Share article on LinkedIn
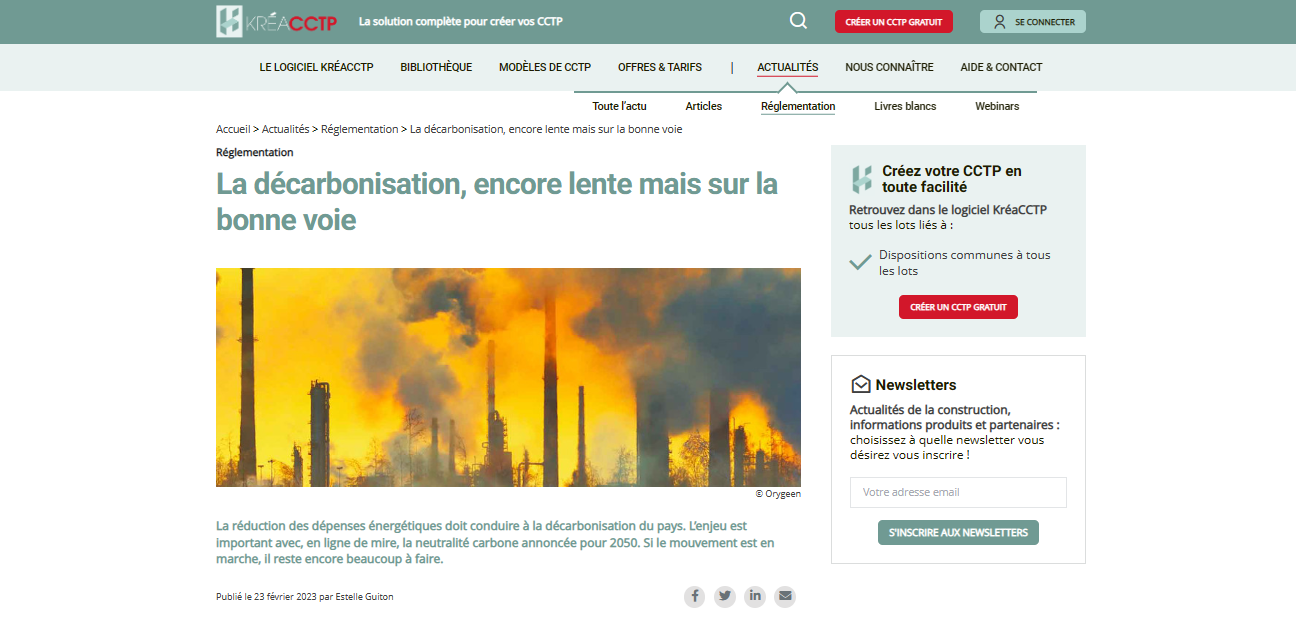Screen dimensions: 1296x620 [755, 597]
